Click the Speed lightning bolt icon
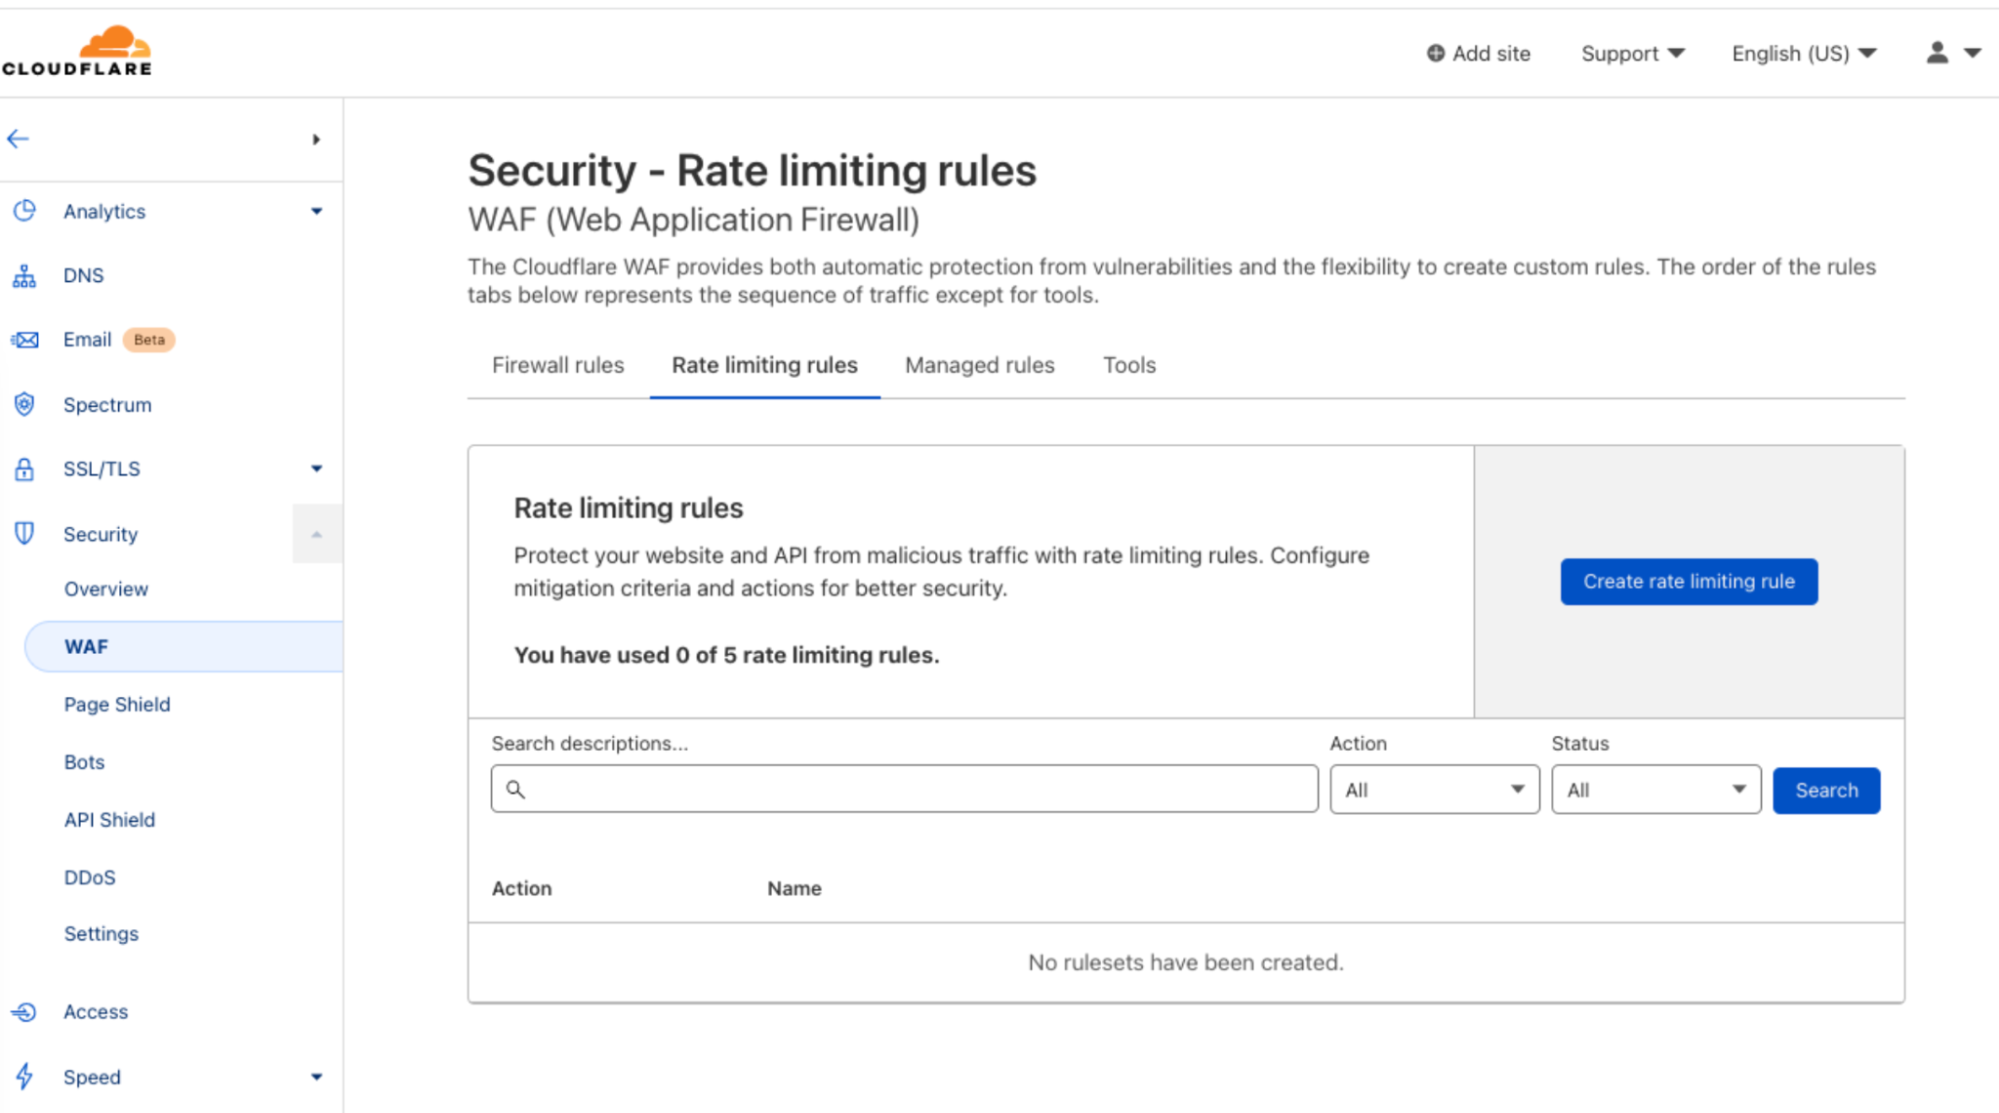 [x=24, y=1077]
